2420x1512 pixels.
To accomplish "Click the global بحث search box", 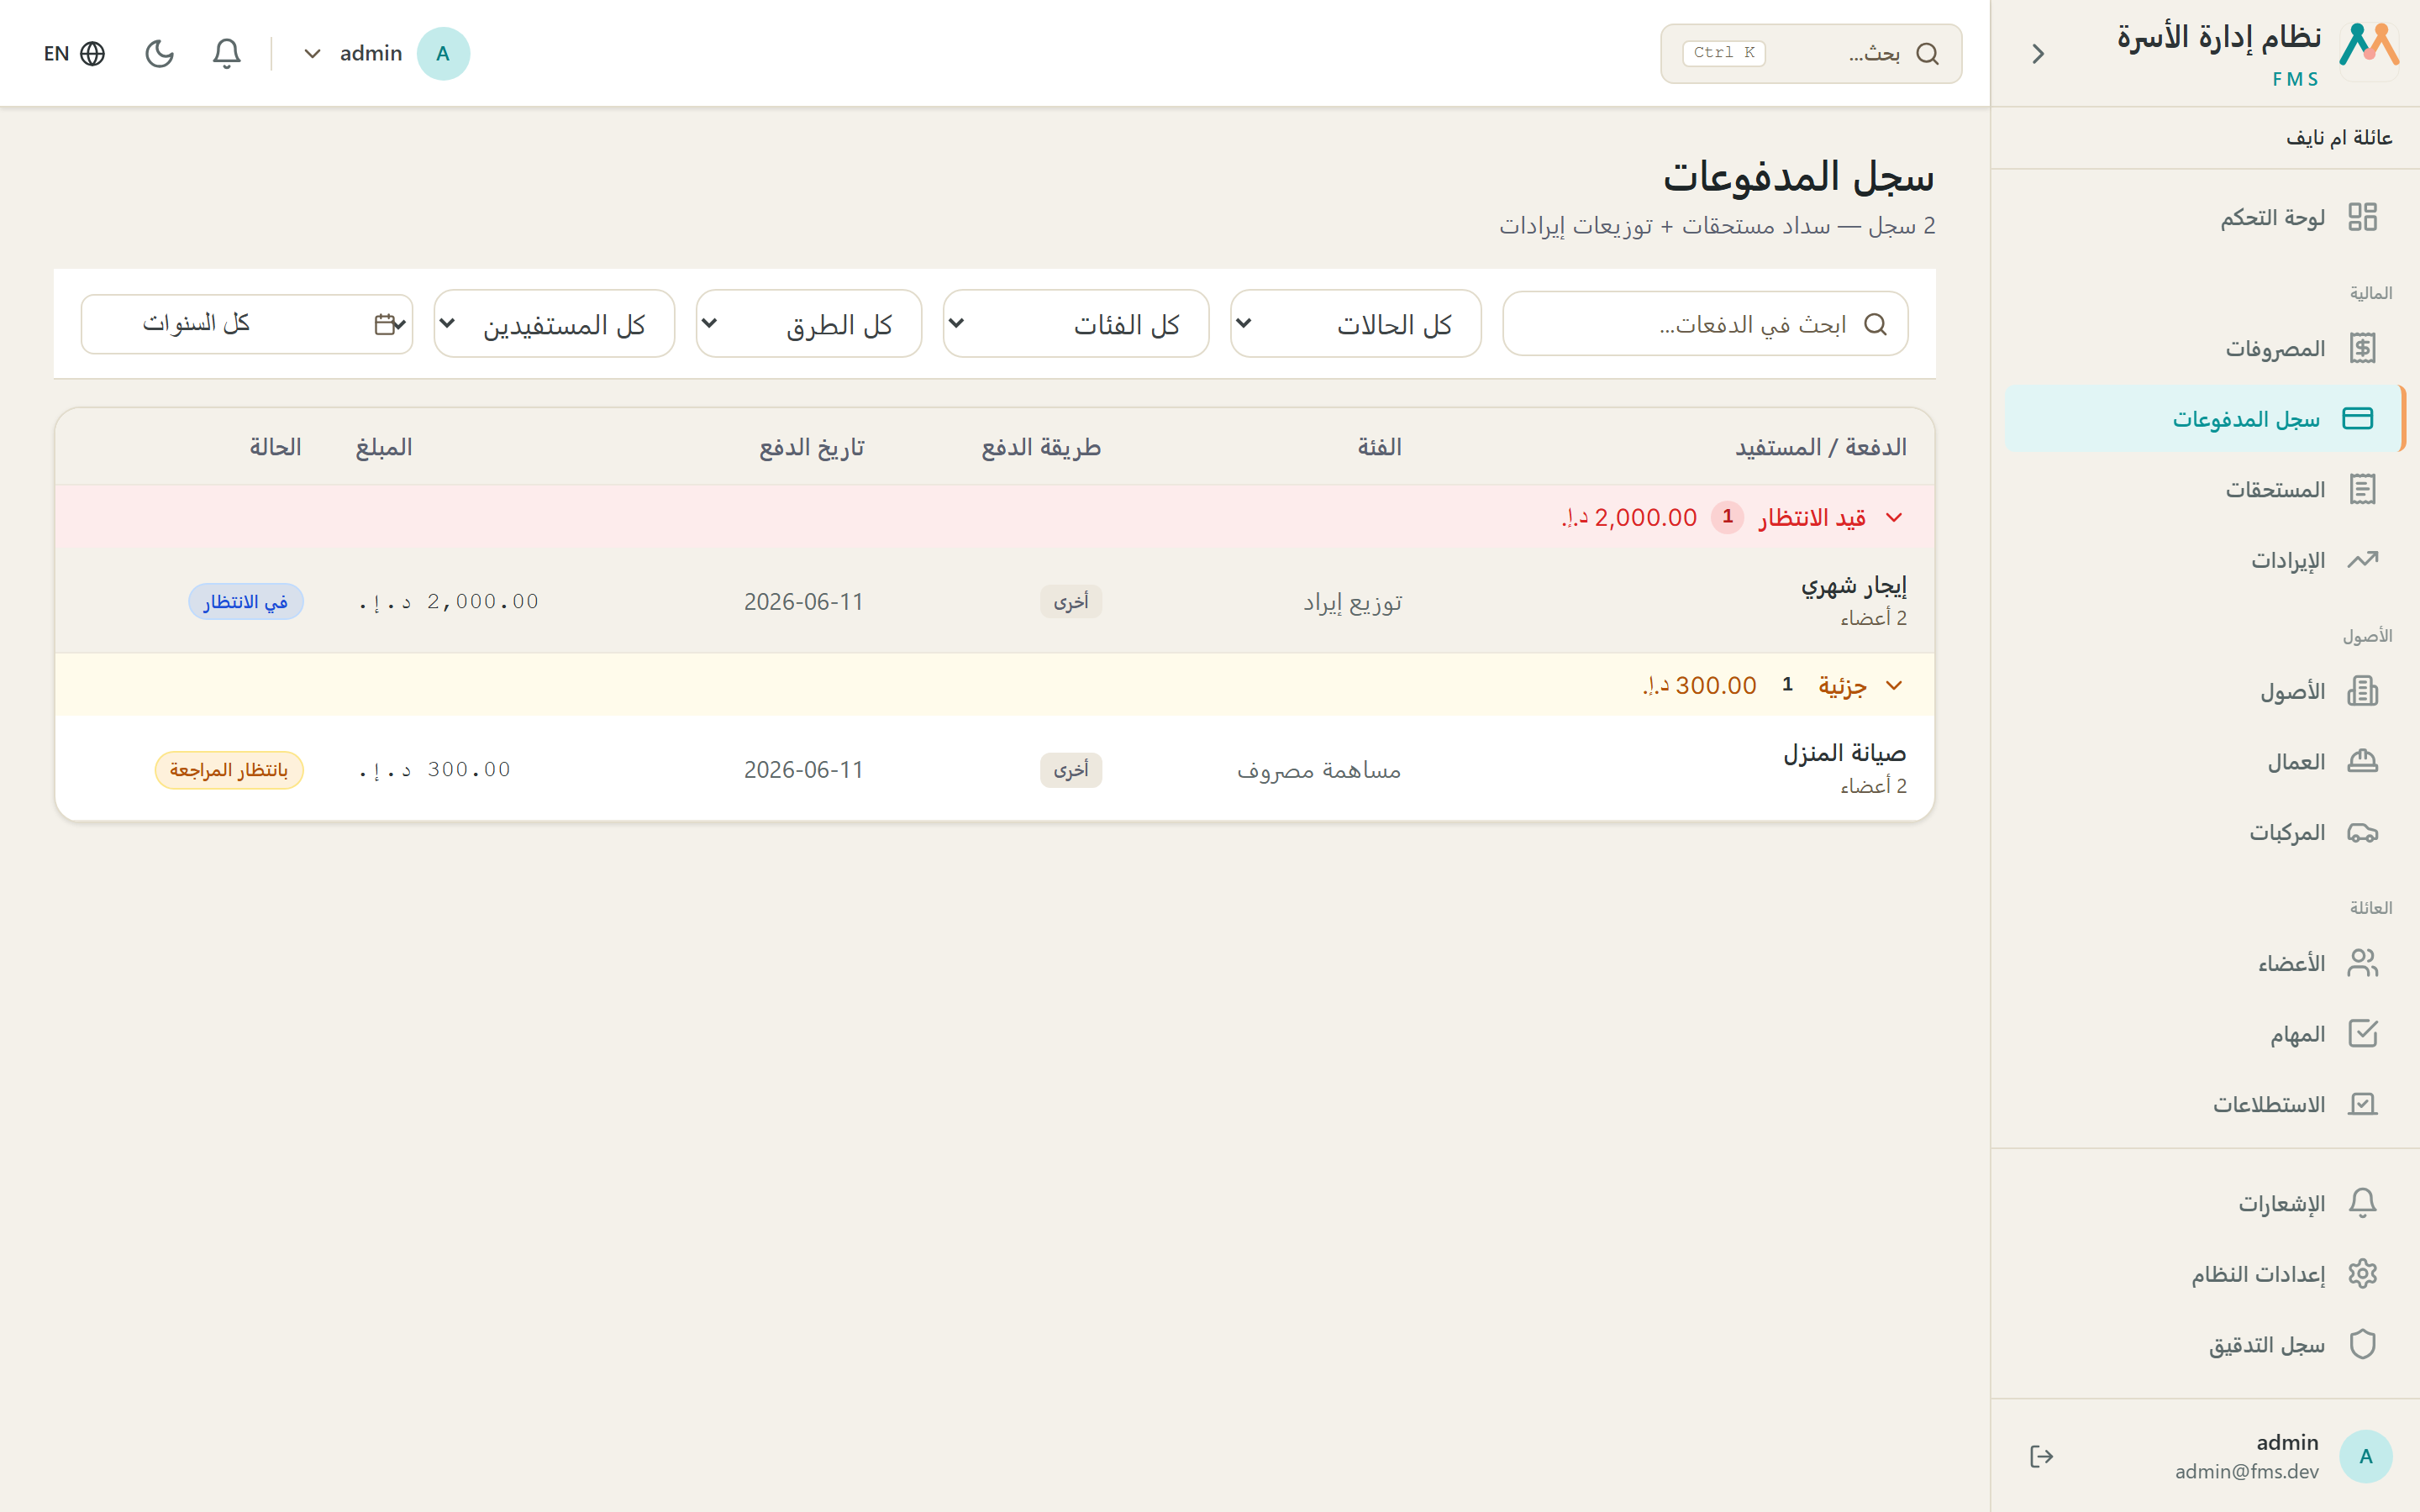I will click(1811, 53).
